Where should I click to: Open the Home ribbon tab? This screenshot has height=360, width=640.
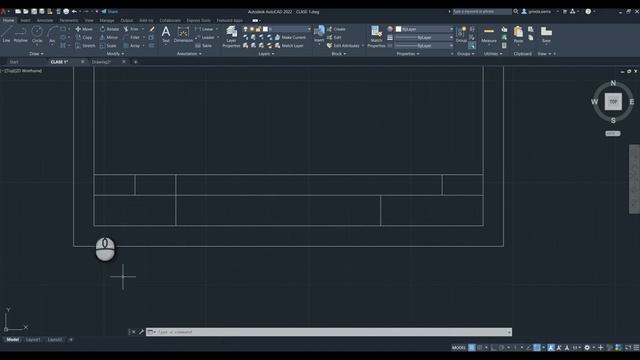tap(8, 20)
